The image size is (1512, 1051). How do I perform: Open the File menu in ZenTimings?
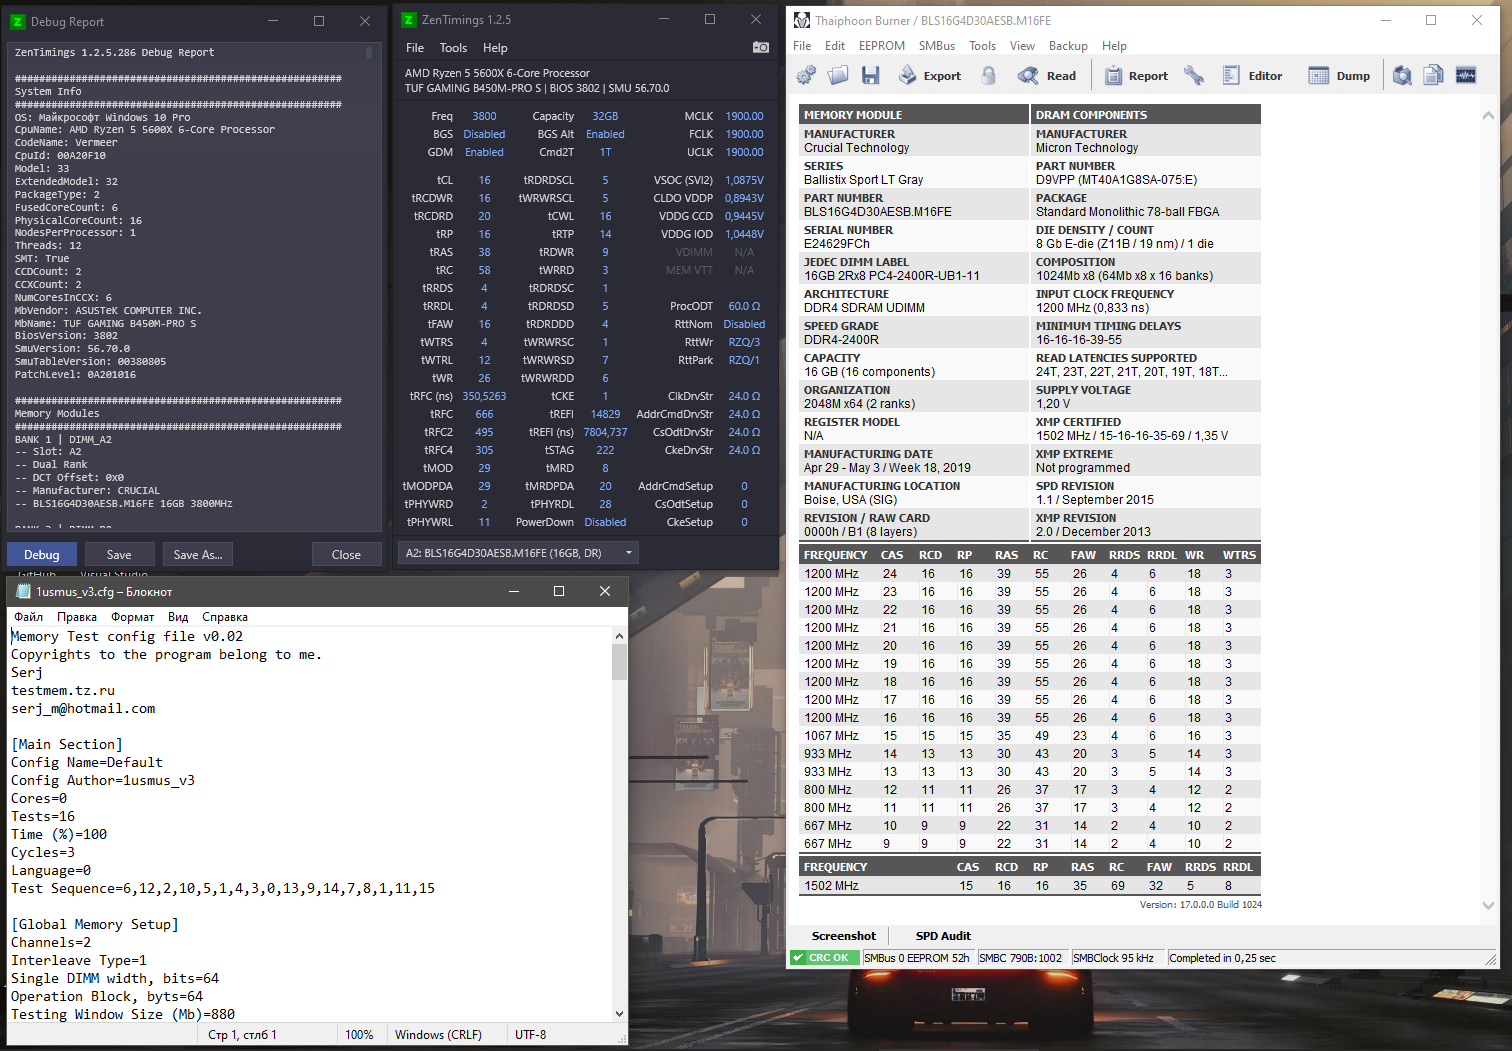point(415,47)
